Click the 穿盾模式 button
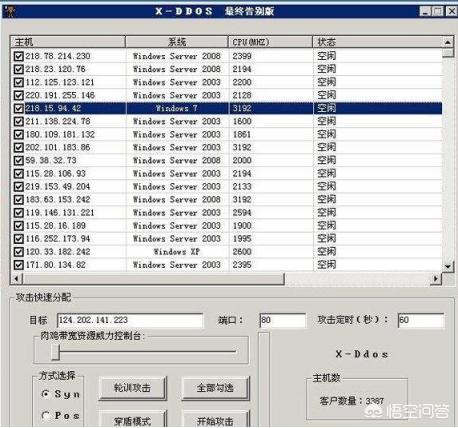Screen dimensions: 458x428 [x=132, y=419]
